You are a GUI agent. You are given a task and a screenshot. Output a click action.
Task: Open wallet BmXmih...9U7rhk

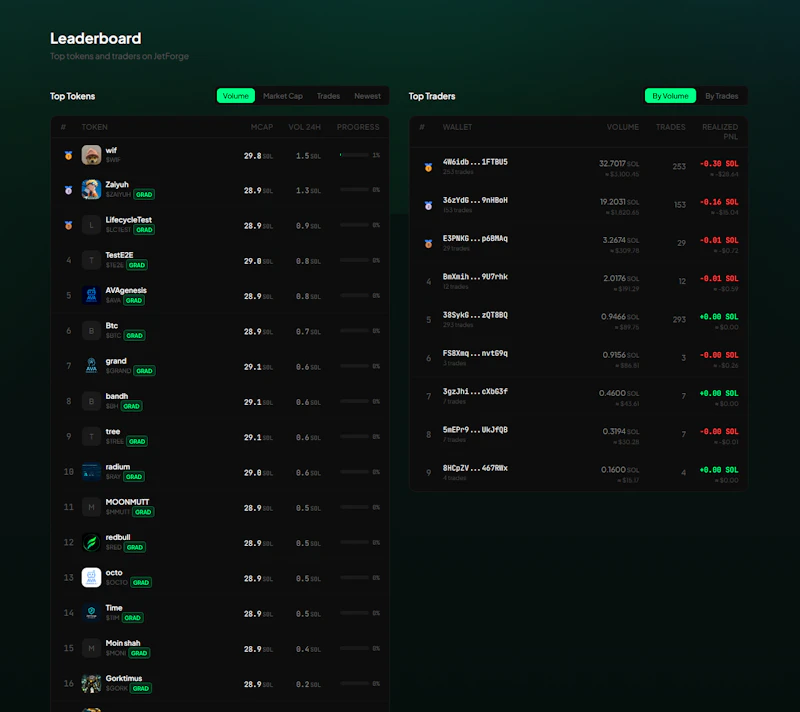coord(475,276)
